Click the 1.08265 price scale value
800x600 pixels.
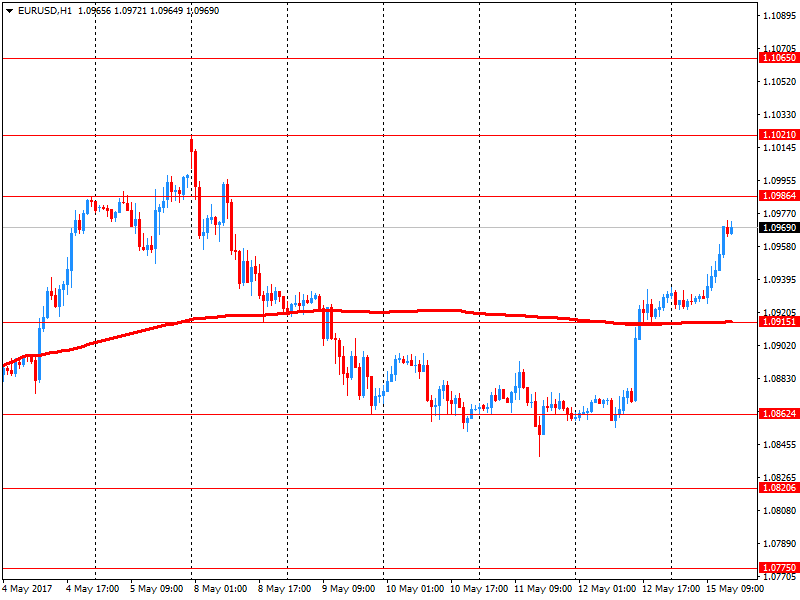tap(780, 478)
